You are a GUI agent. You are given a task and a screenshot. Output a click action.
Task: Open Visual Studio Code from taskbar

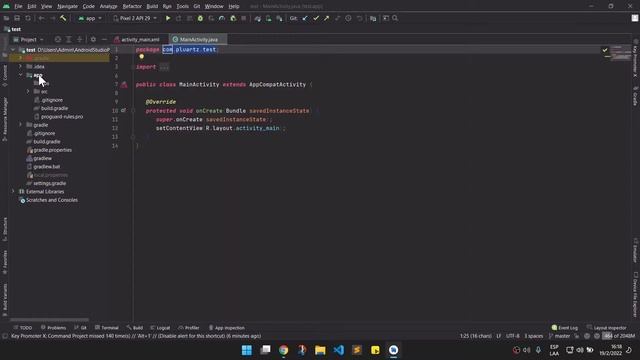(338, 350)
